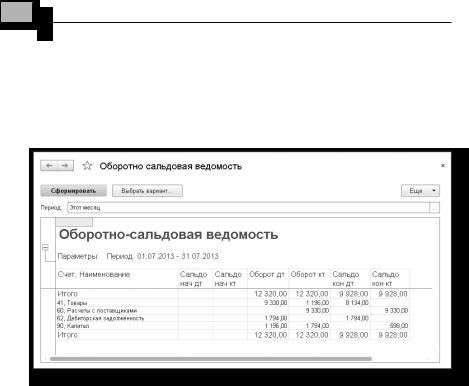The image size is (469, 386).
Task: Click the bottom Итого row label
Action: click(67, 335)
